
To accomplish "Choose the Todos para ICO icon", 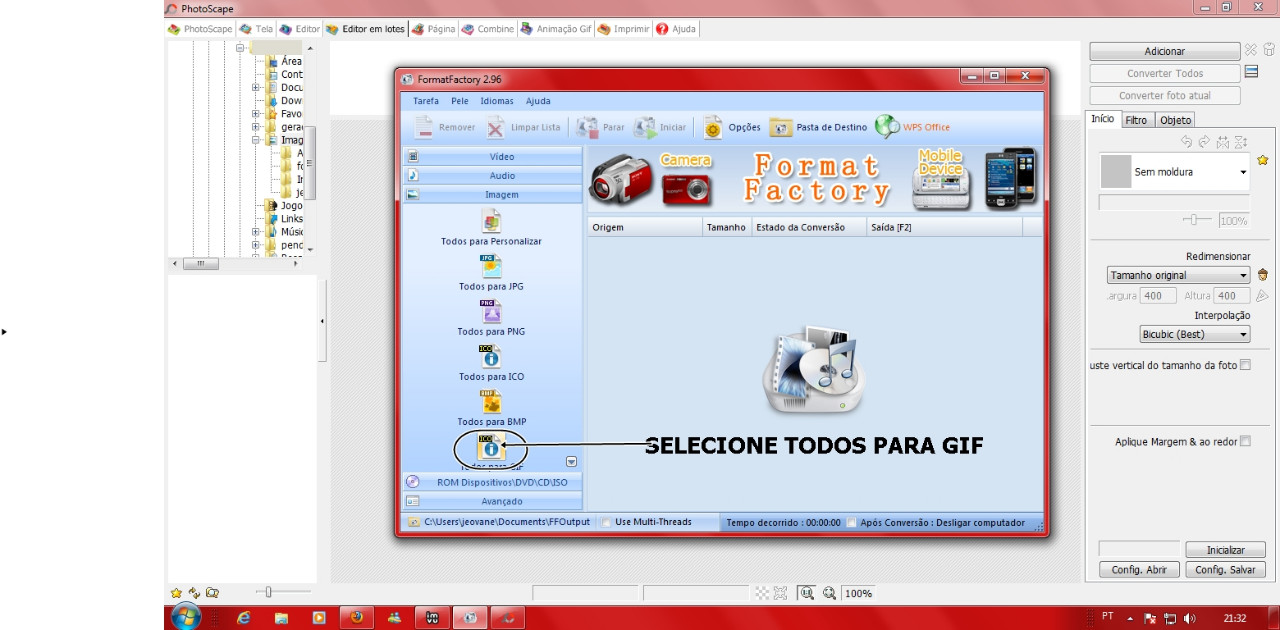I will tap(491, 357).
